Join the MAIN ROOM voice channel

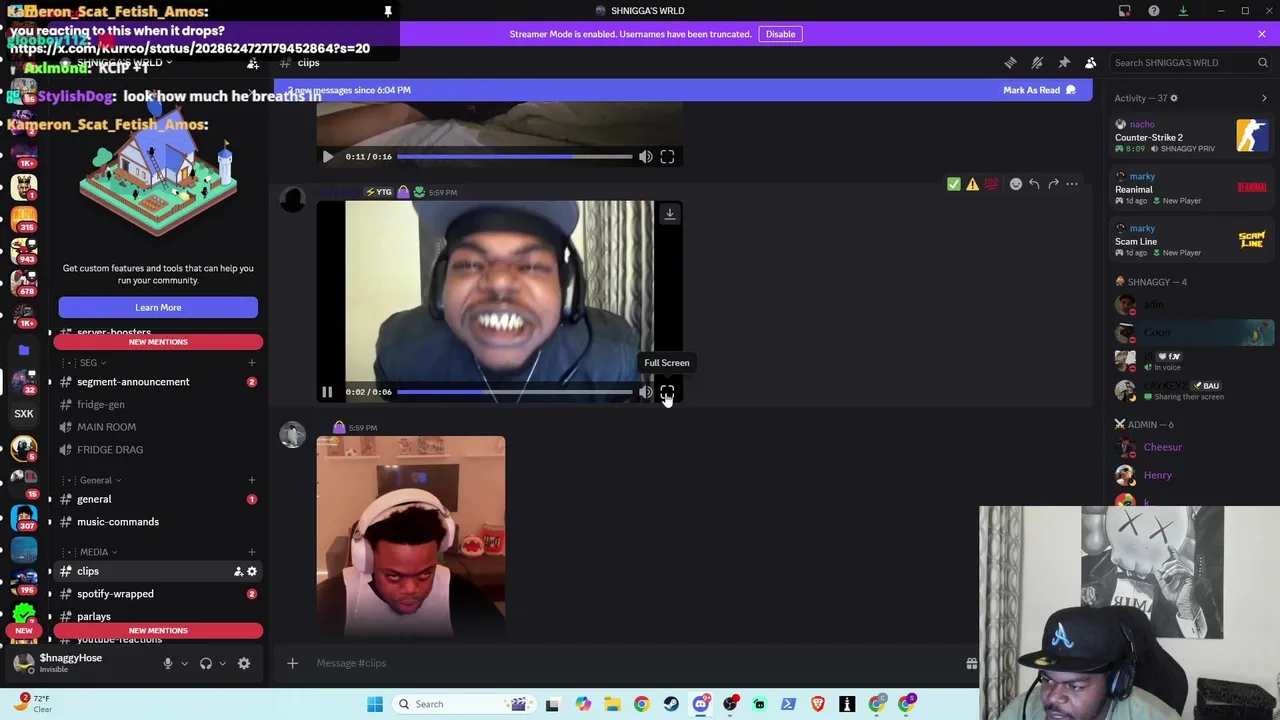pyautogui.click(x=158, y=427)
